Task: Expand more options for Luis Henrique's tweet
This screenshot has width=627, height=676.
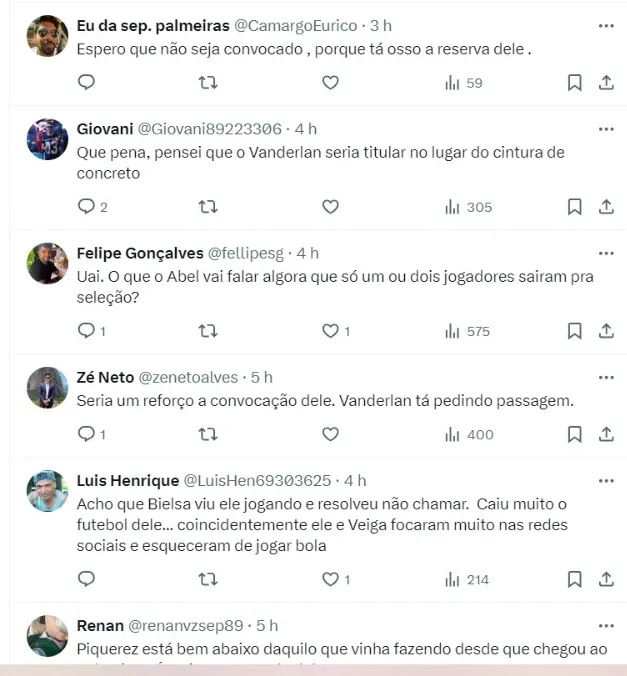Action: (606, 481)
